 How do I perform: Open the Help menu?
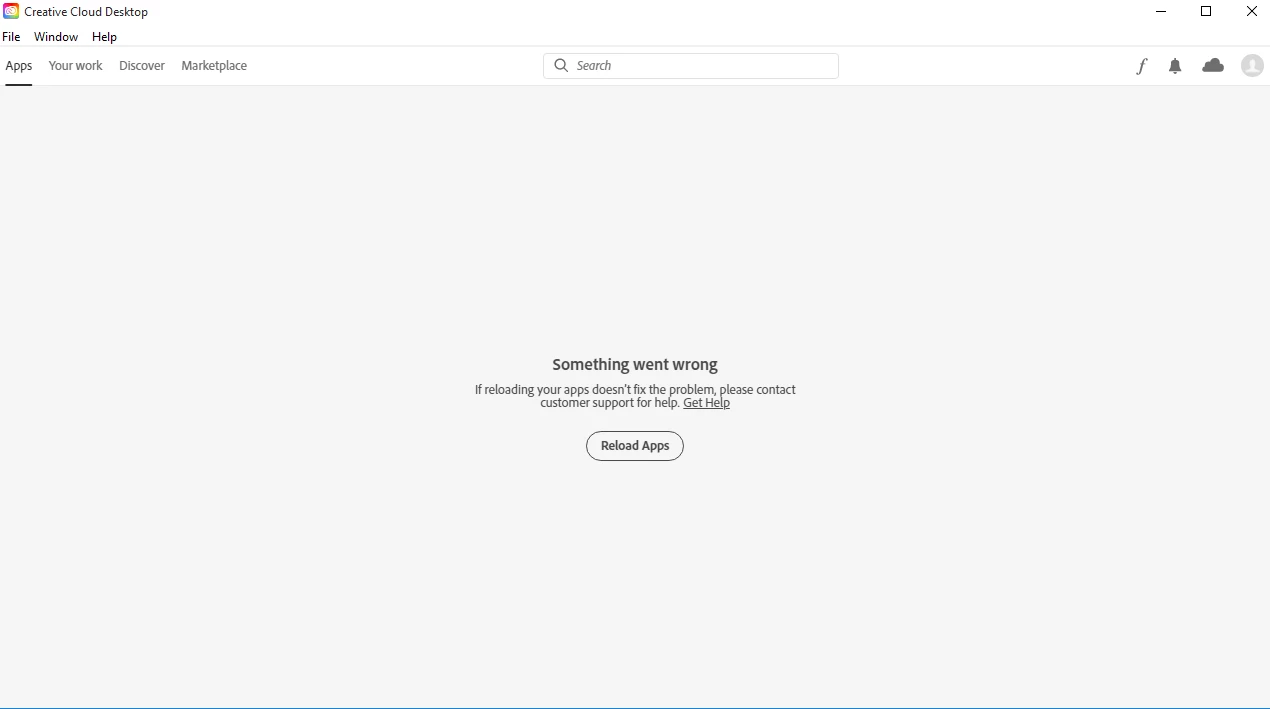click(105, 37)
